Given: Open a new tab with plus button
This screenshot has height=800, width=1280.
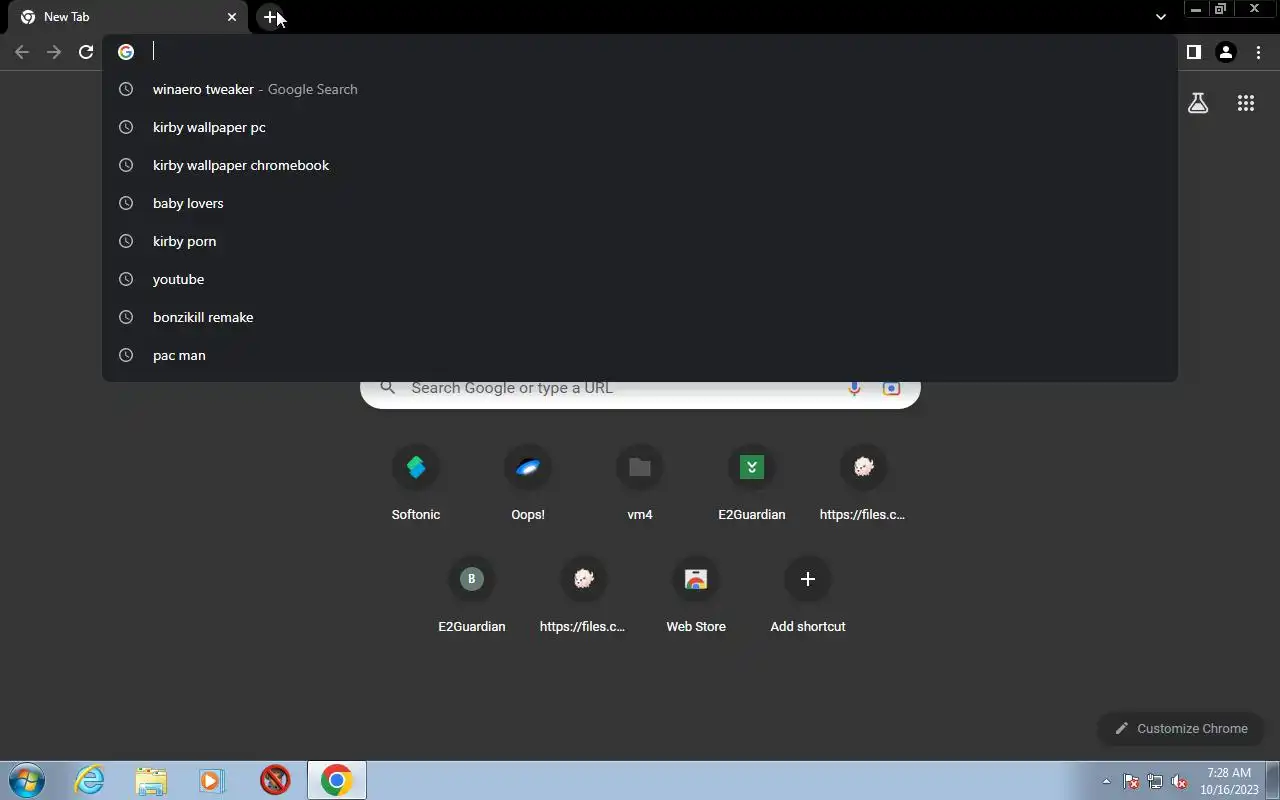Looking at the screenshot, I should click(x=271, y=17).
